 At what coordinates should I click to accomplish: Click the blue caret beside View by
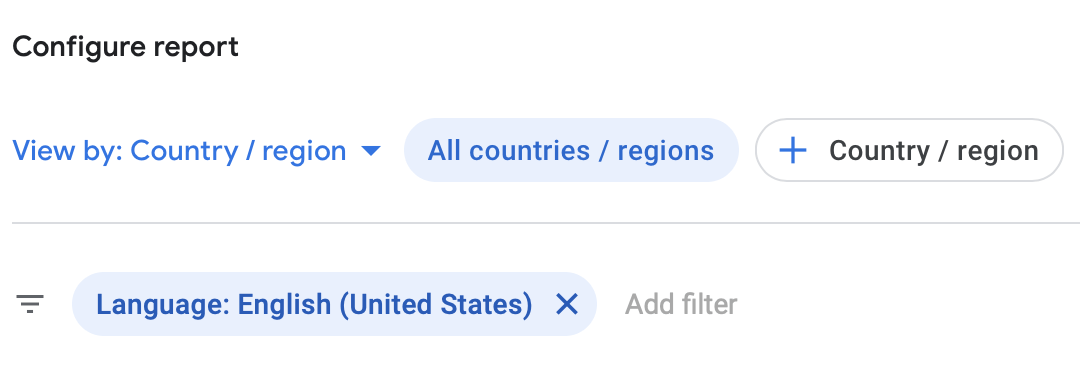(371, 151)
